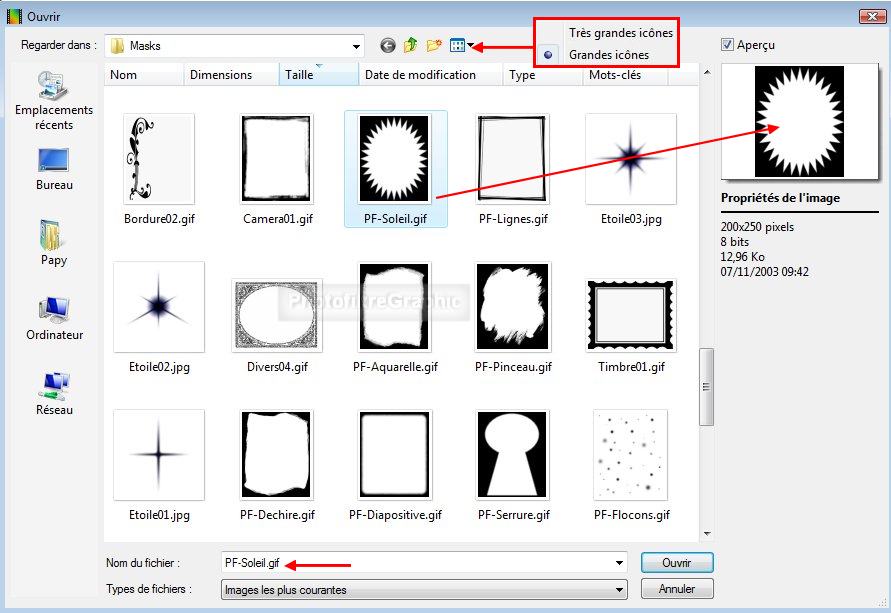Toggle the Aperçu checkbox
The image size is (891, 613).
727,45
